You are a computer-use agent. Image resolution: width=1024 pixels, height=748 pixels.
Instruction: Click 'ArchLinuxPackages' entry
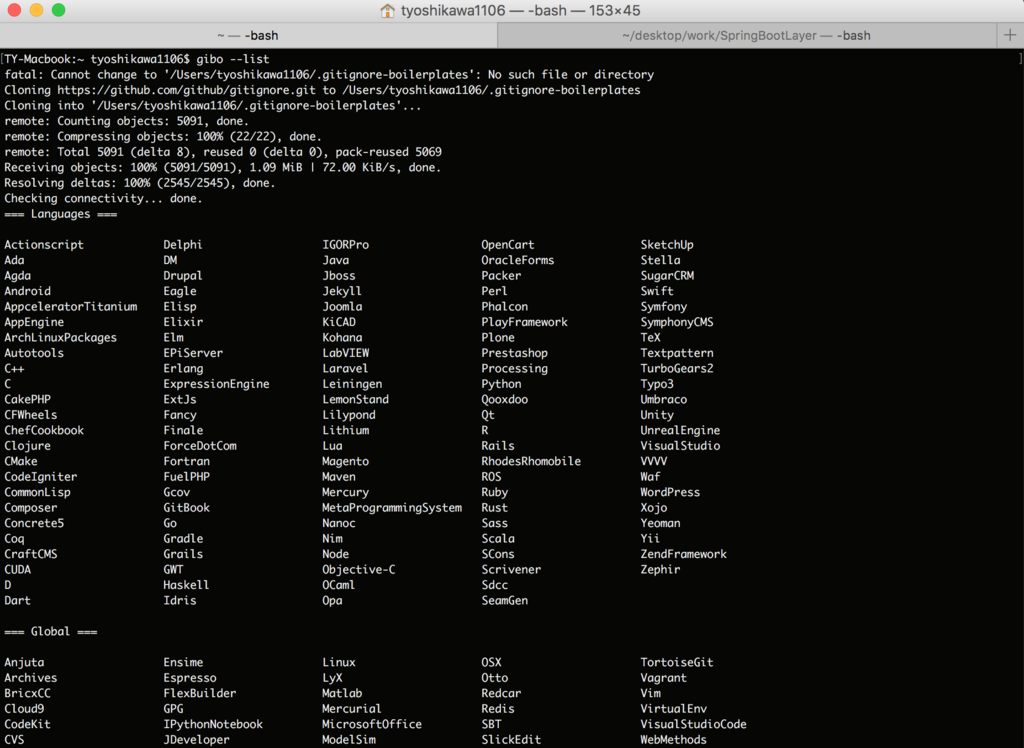pyautogui.click(x=60, y=338)
